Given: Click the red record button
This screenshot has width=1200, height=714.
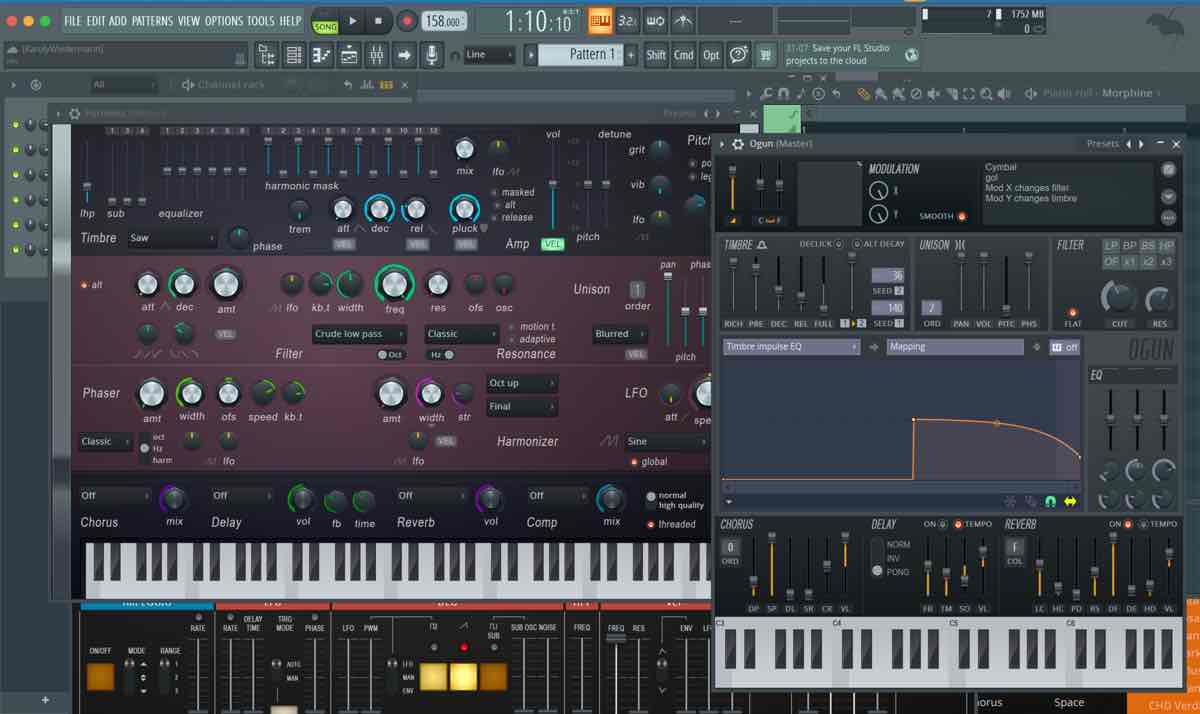Looking at the screenshot, I should tap(406, 20).
